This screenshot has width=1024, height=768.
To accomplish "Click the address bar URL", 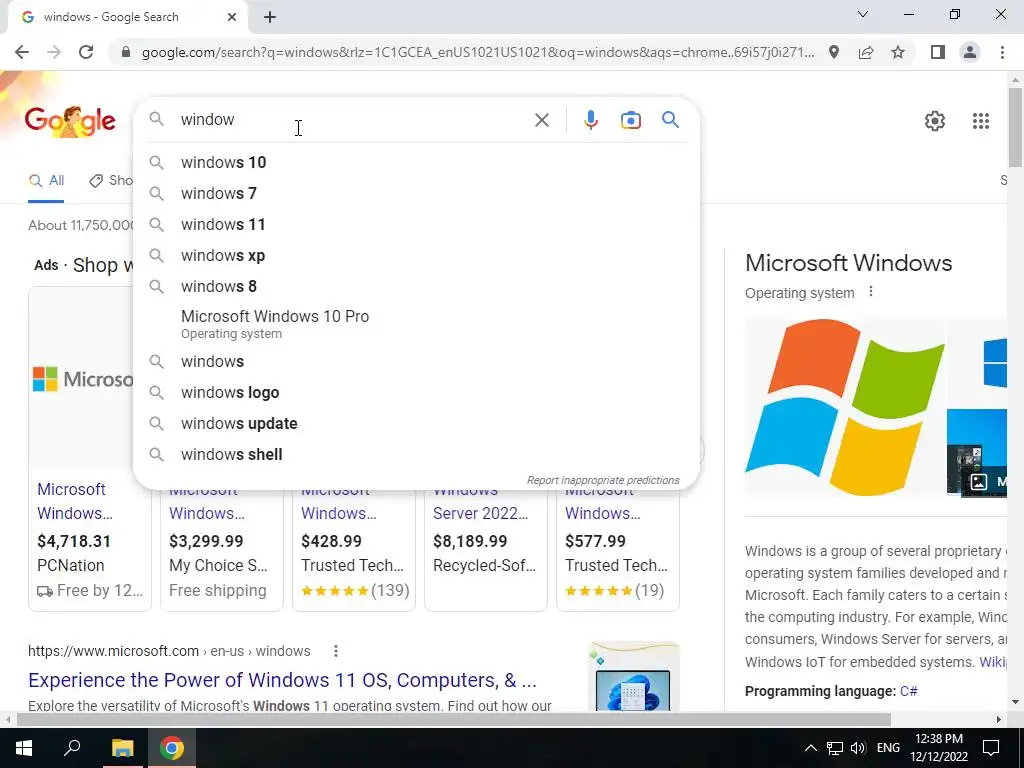I will click(477, 52).
